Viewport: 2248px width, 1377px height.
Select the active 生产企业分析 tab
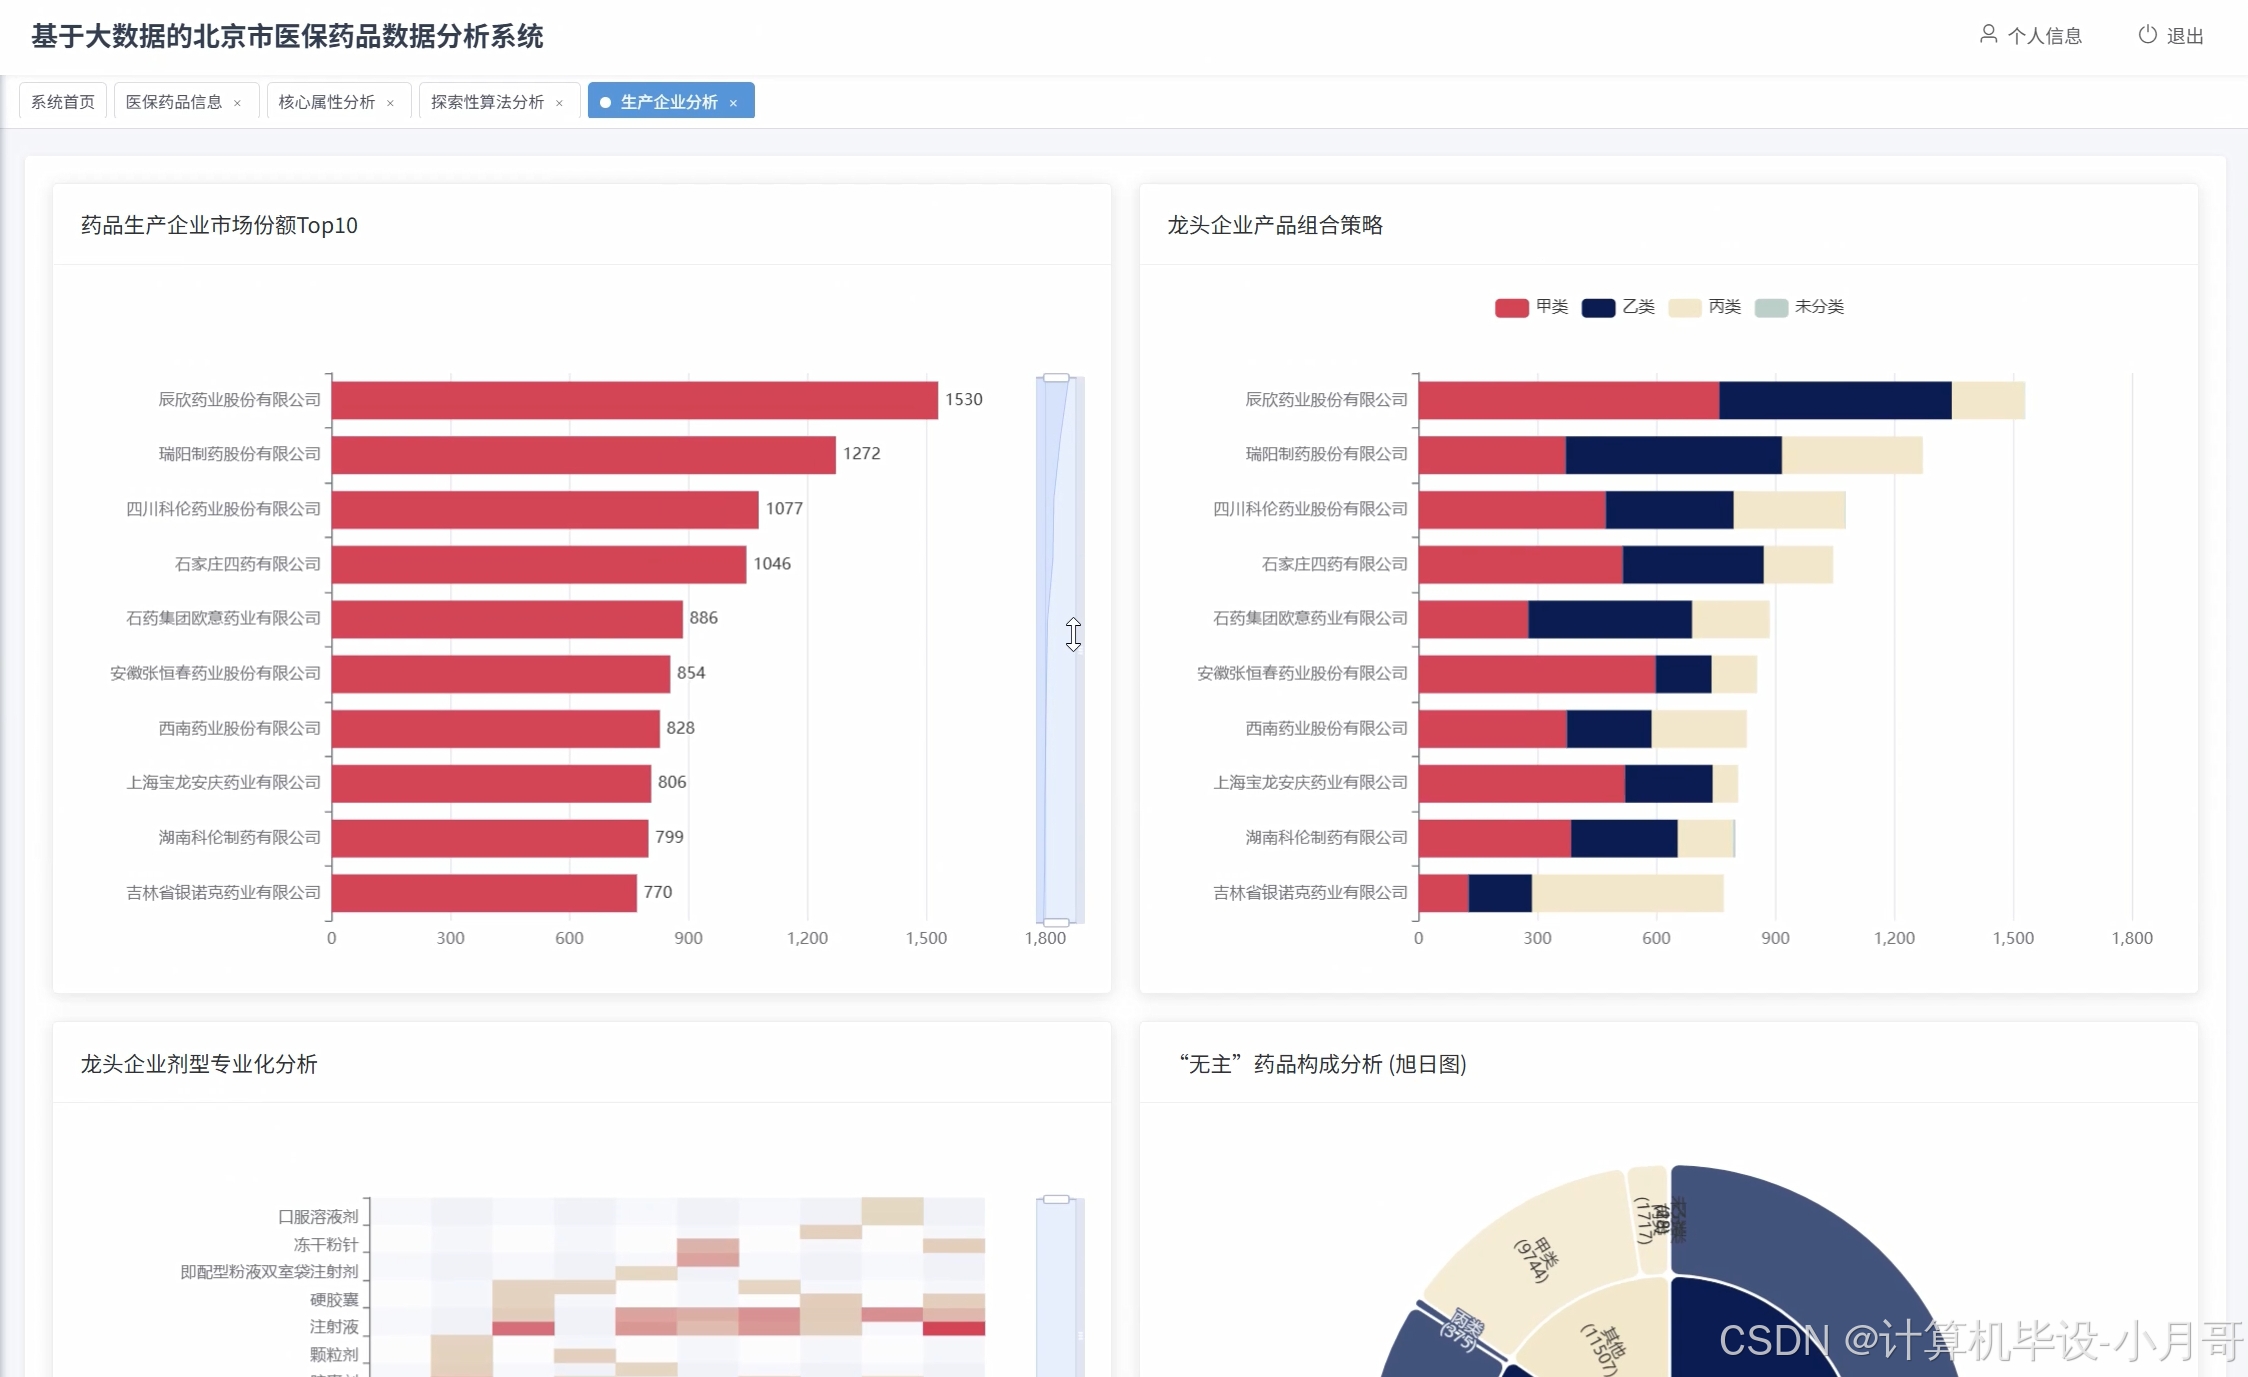tap(669, 102)
